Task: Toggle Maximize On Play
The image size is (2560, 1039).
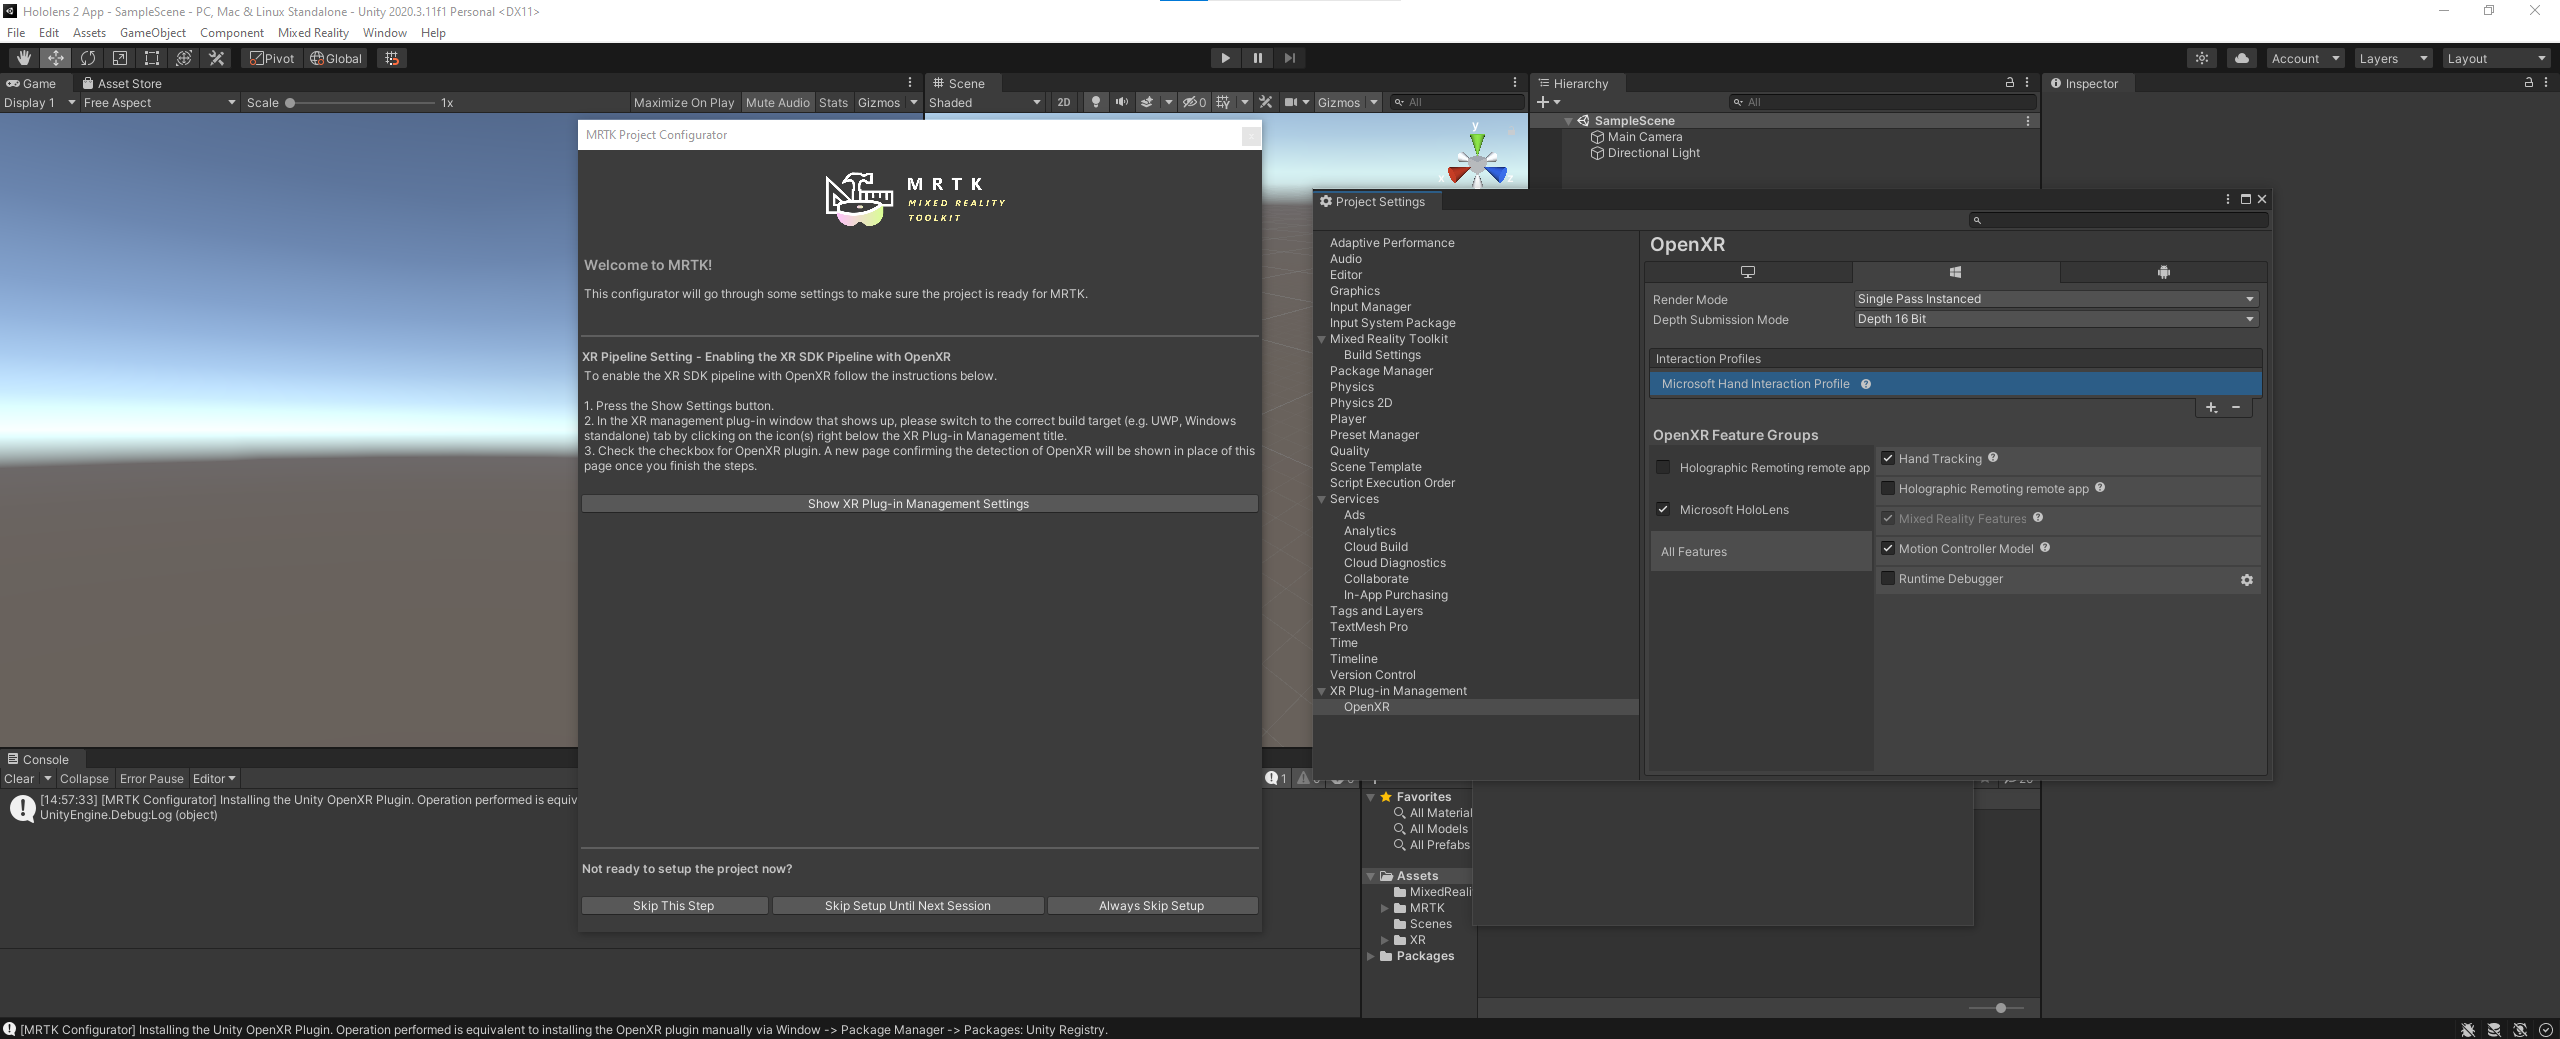Action: point(683,102)
